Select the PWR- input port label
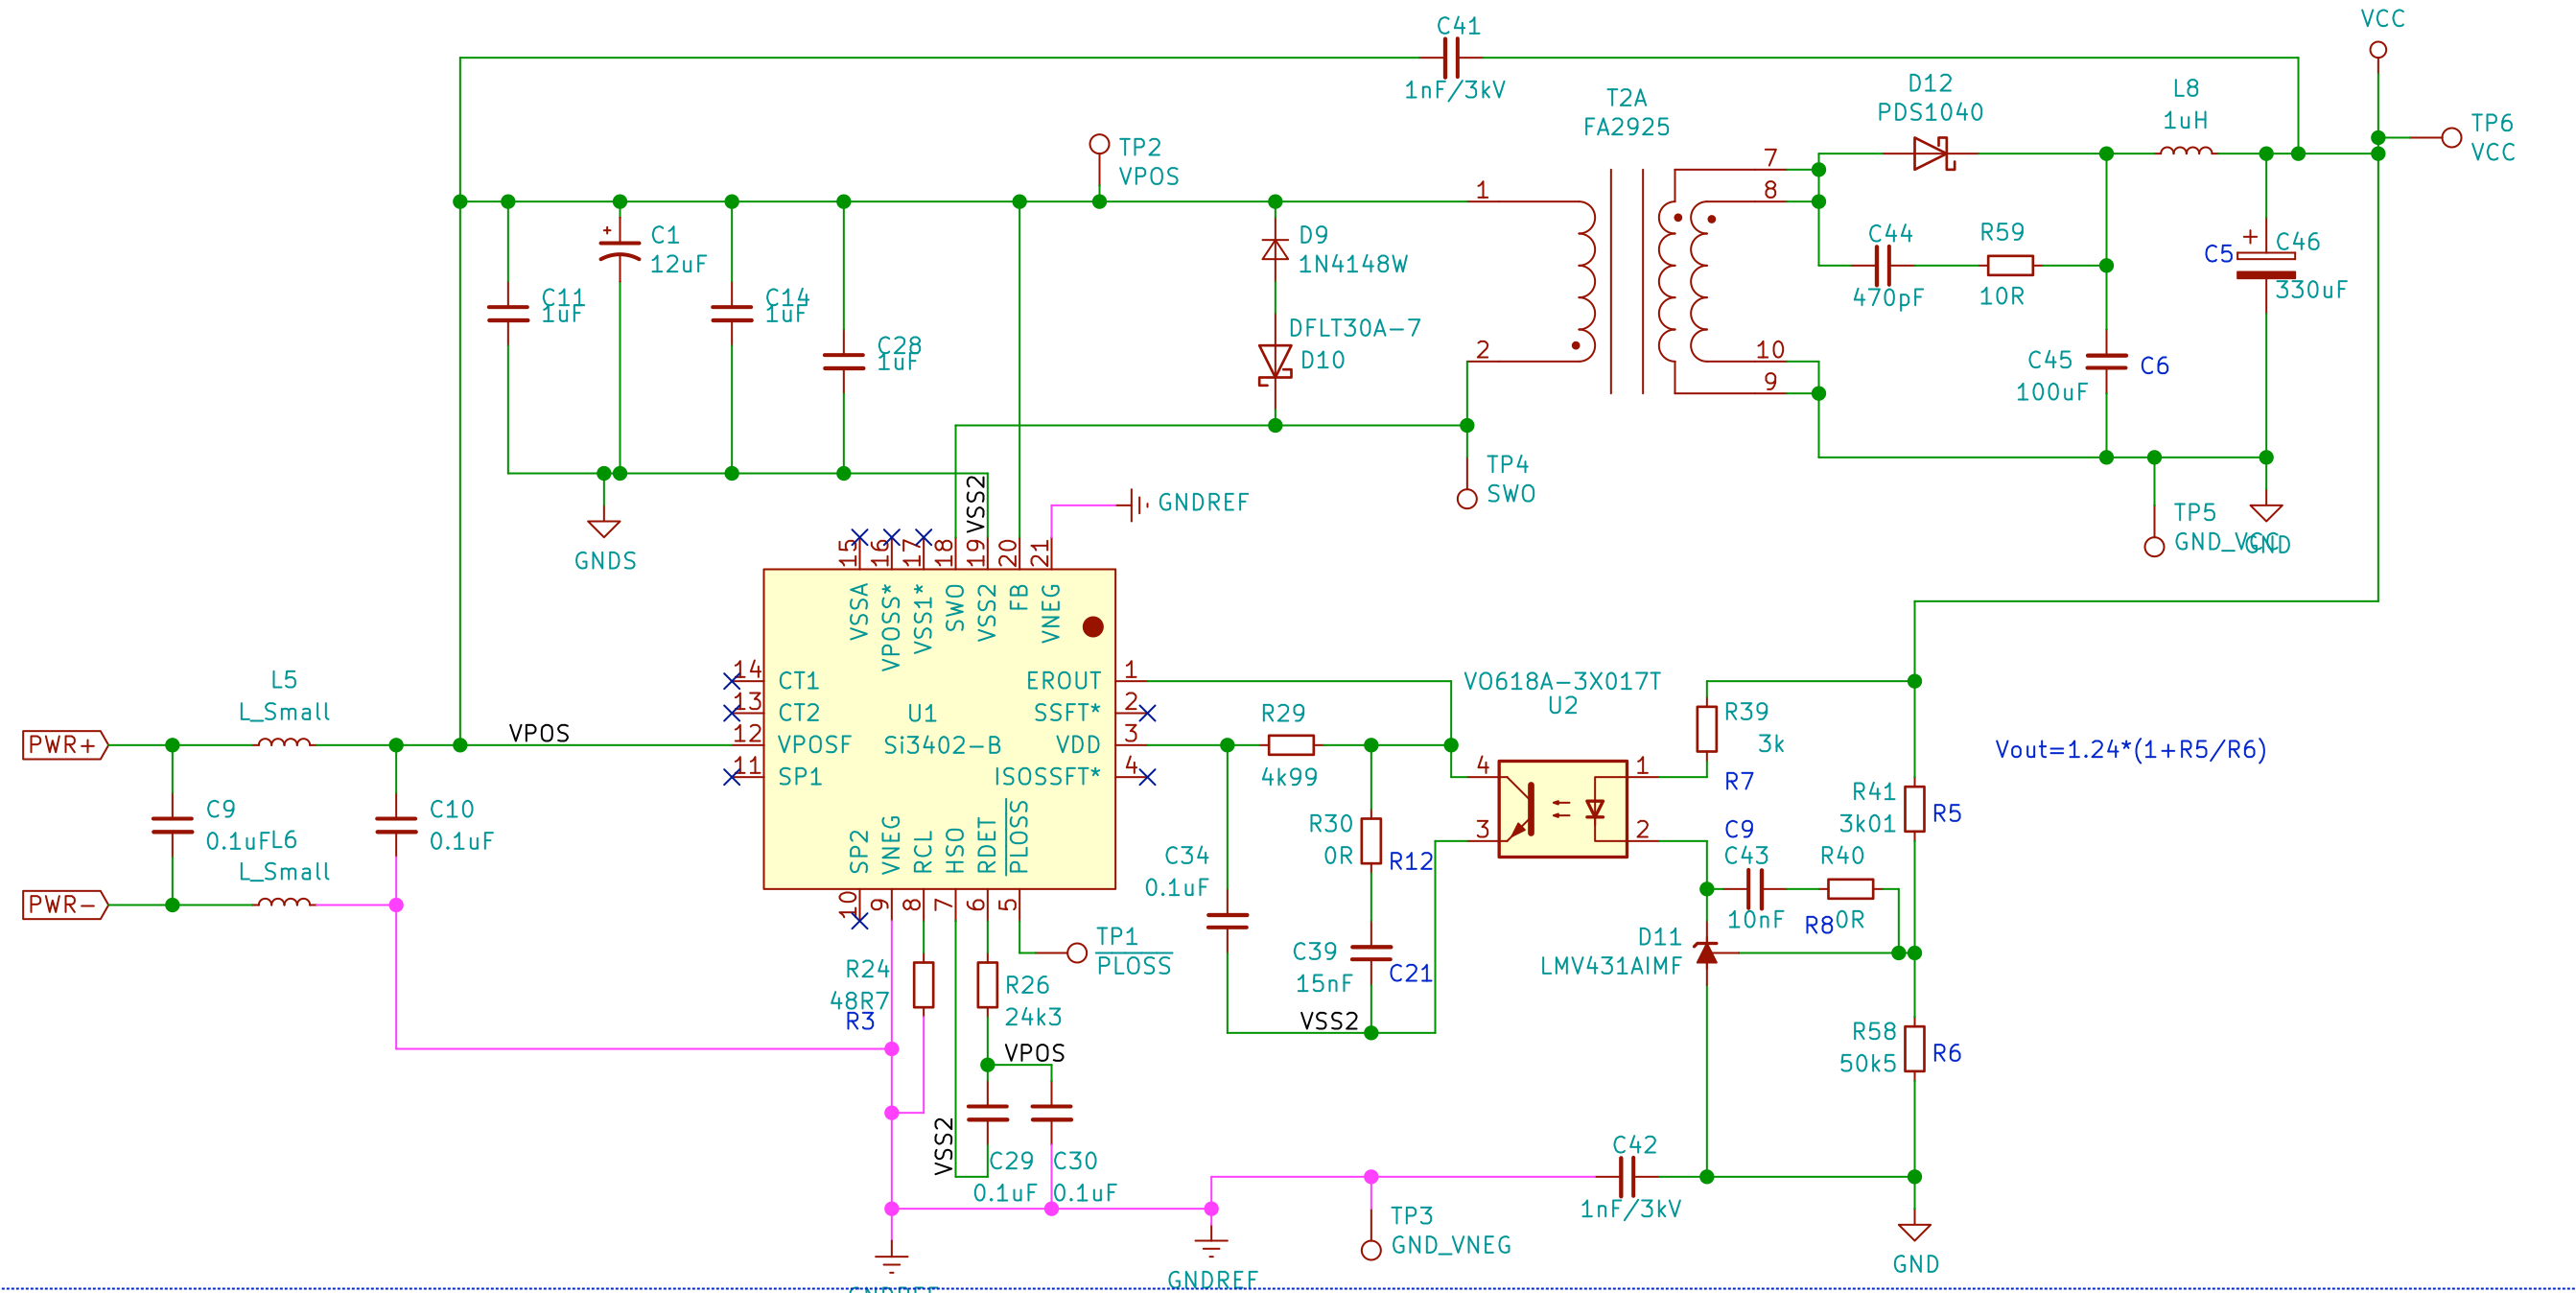This screenshot has width=2576, height=1293. click(65, 905)
